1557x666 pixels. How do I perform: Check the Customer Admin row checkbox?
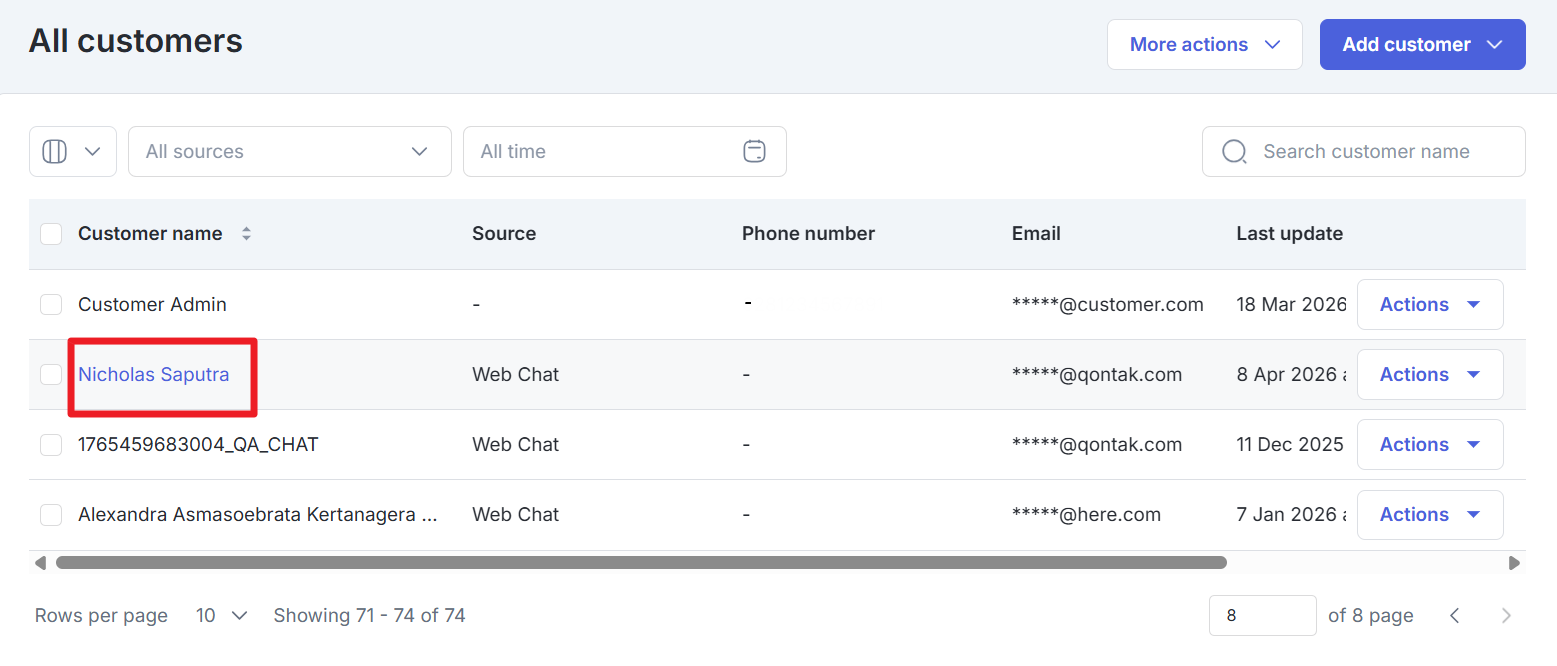point(51,305)
